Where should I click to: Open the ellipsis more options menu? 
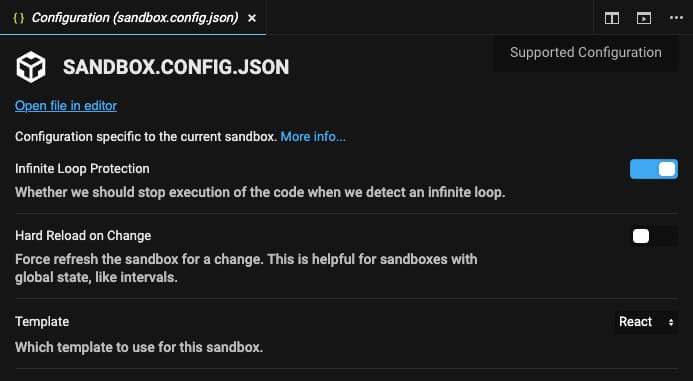pyautogui.click(x=676, y=18)
